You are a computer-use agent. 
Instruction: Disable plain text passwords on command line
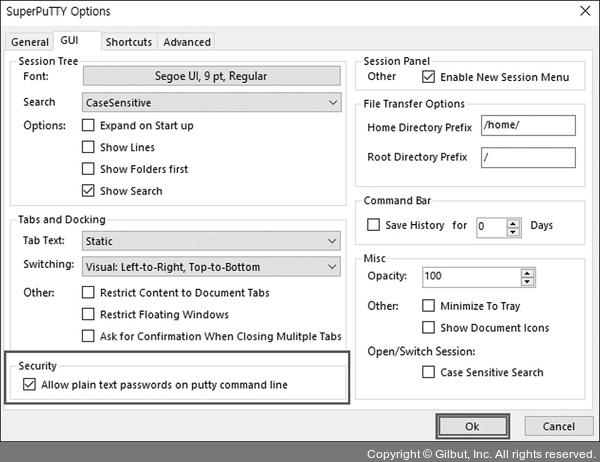(x=27, y=385)
